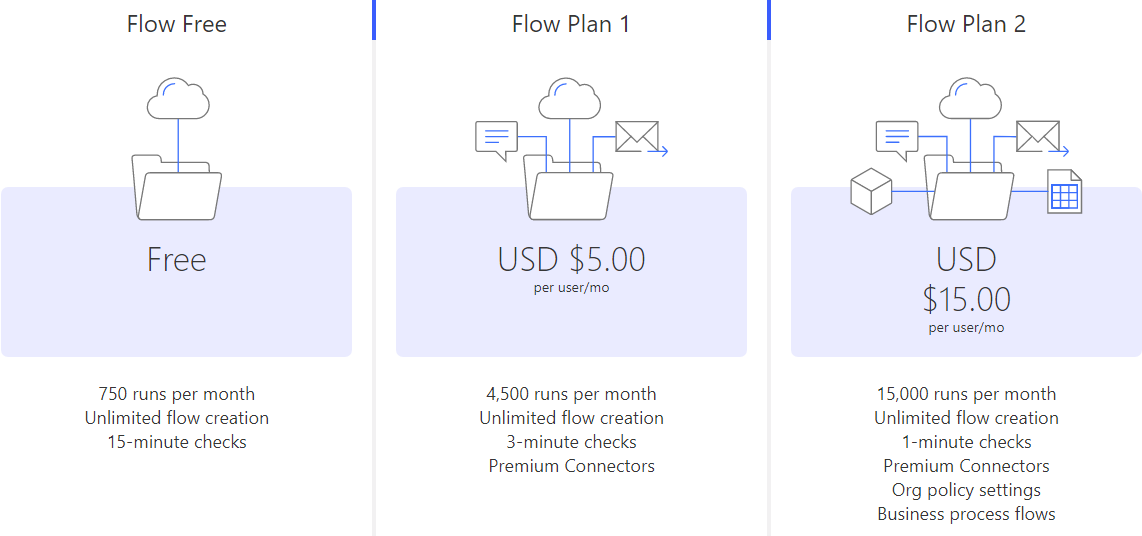
Task: Click the envelope icon in Flow Plan 2
Action: 1037,136
